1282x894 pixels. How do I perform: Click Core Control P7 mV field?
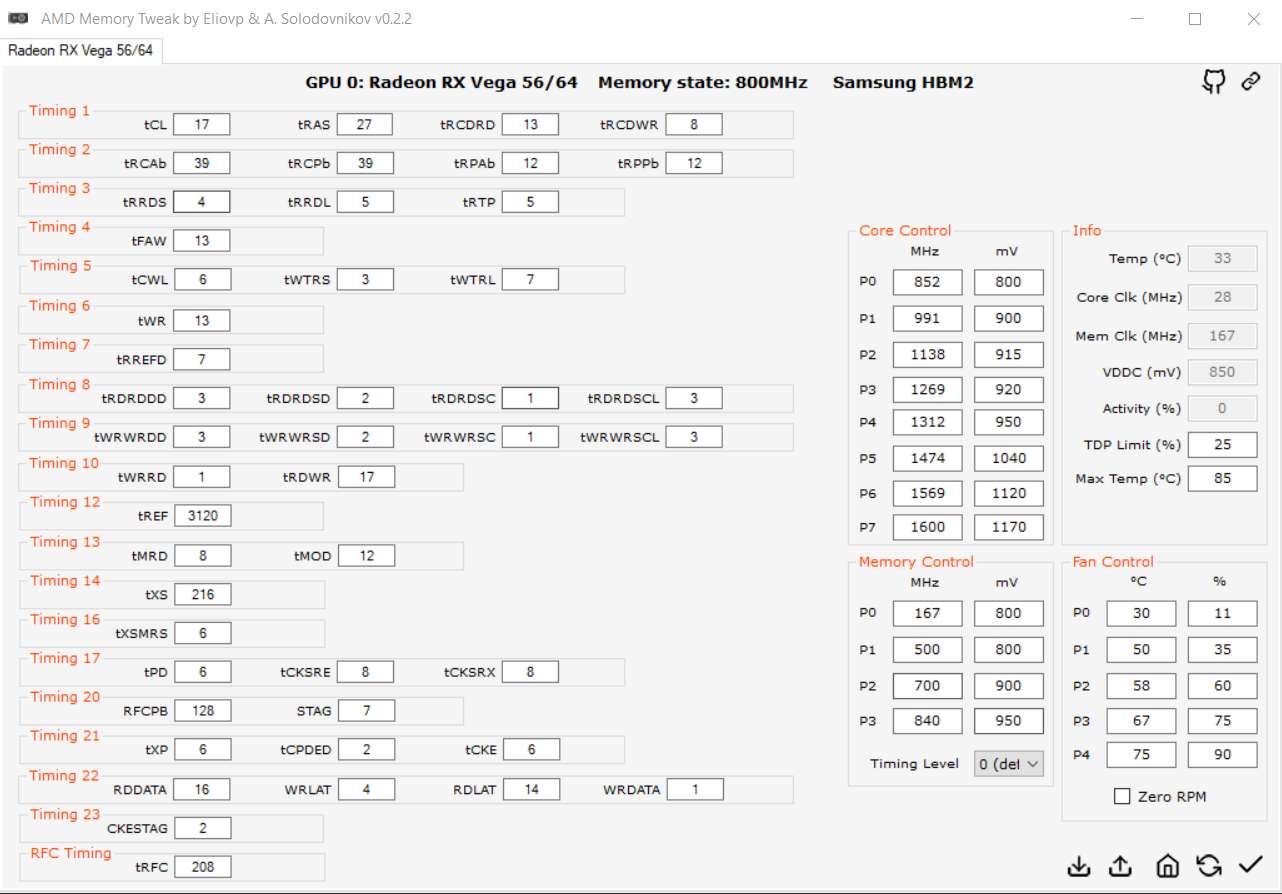[1009, 527]
